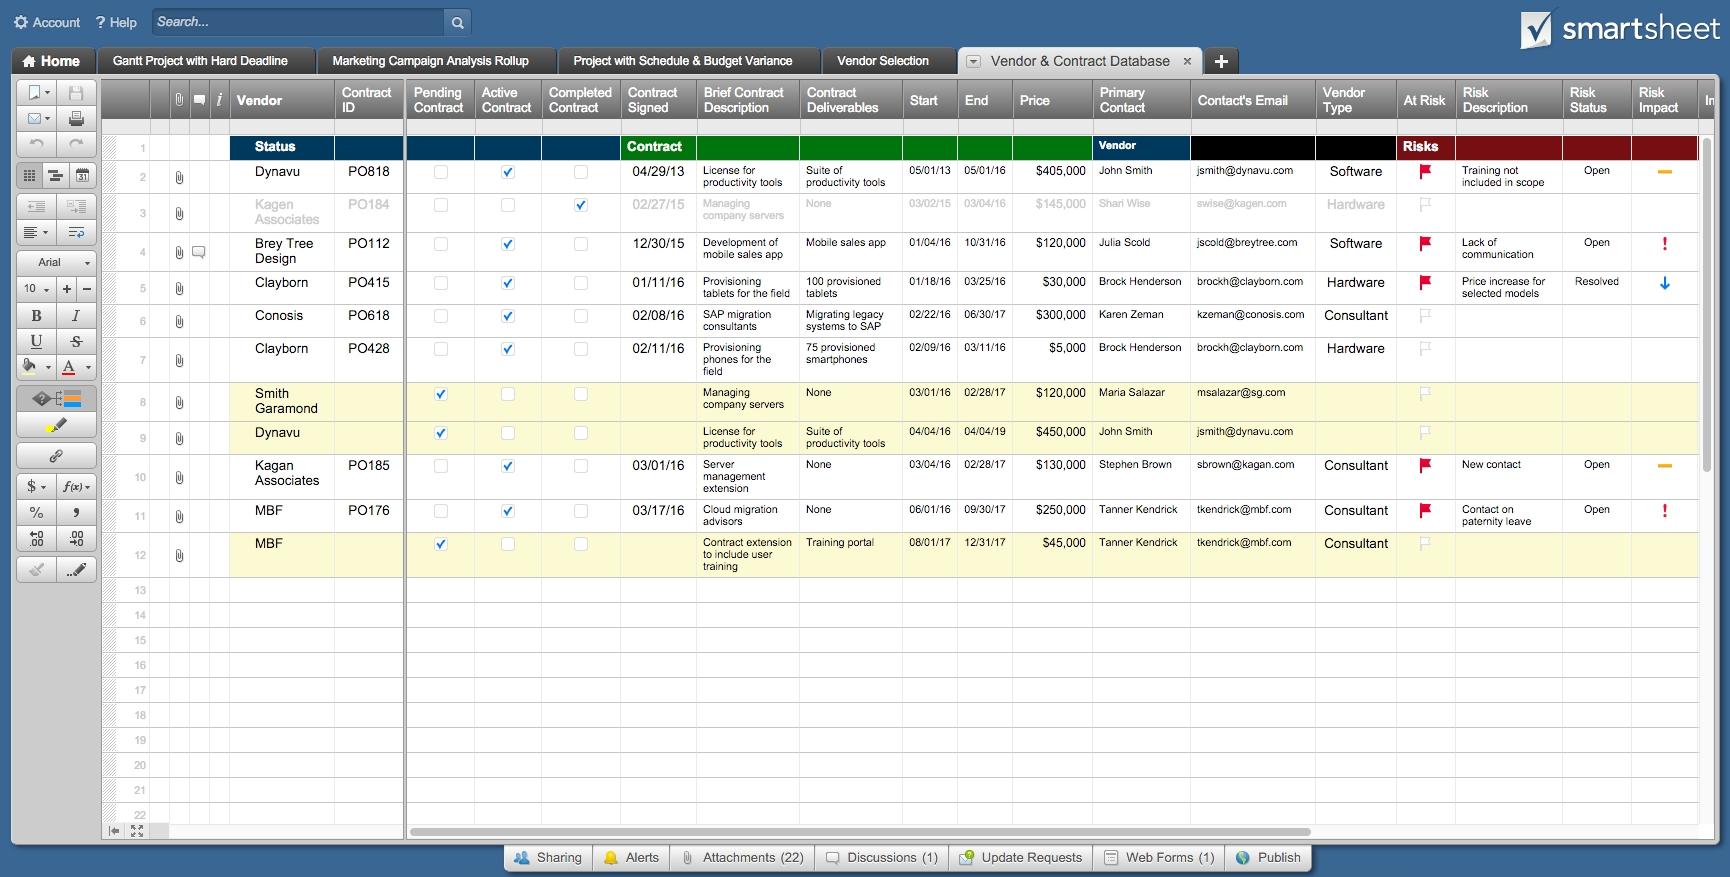Click the Search input field

click(297, 22)
